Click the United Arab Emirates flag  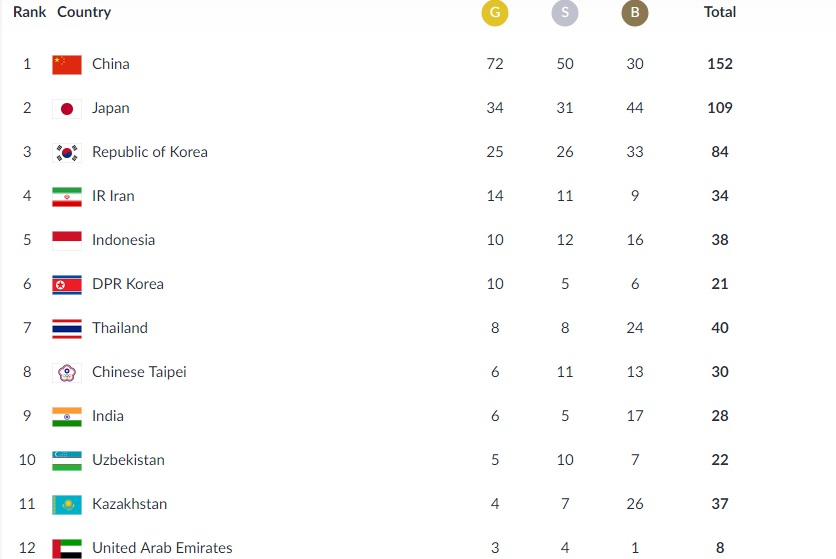point(67,547)
